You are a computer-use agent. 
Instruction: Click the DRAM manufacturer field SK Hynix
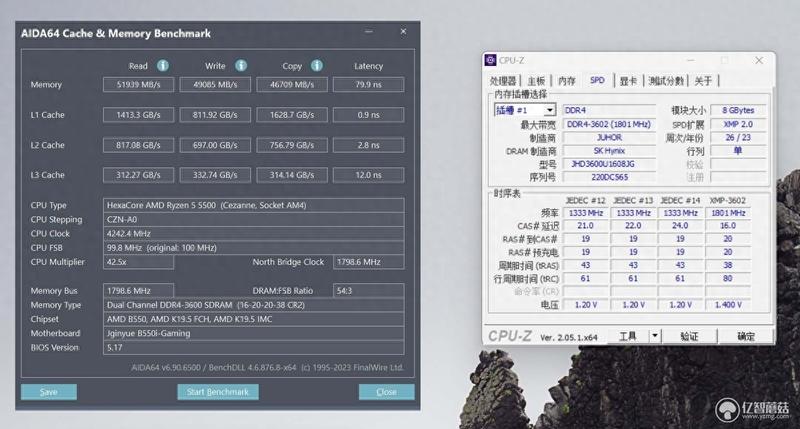609,150
